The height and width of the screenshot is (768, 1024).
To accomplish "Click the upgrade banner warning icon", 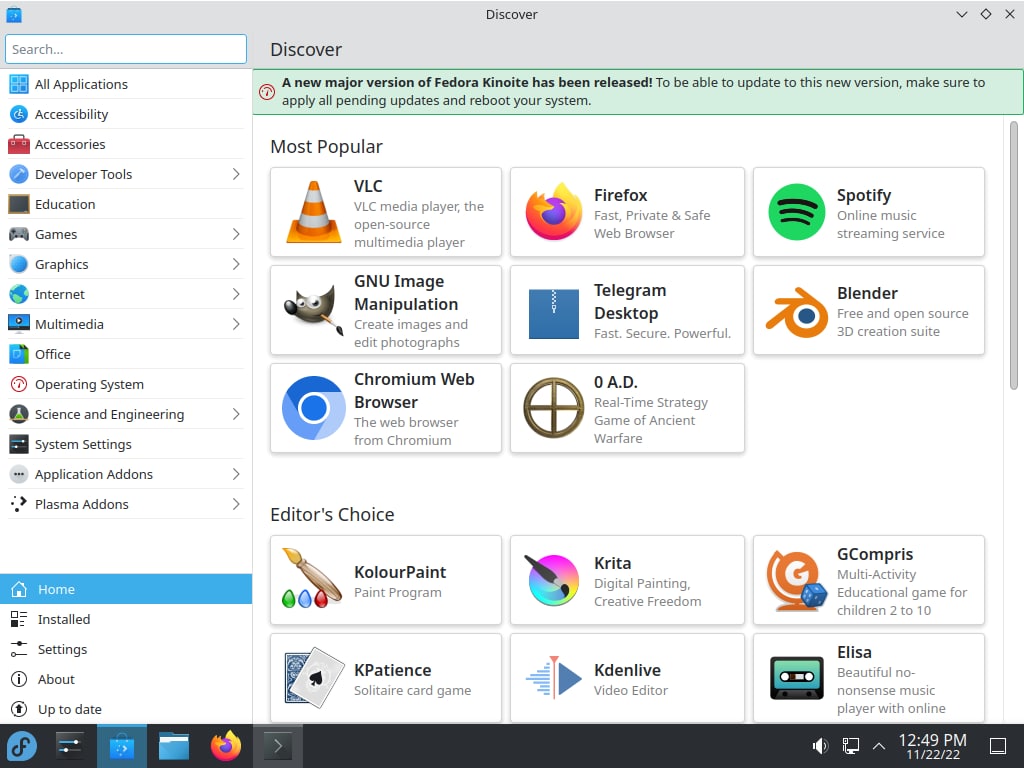I will point(267,92).
